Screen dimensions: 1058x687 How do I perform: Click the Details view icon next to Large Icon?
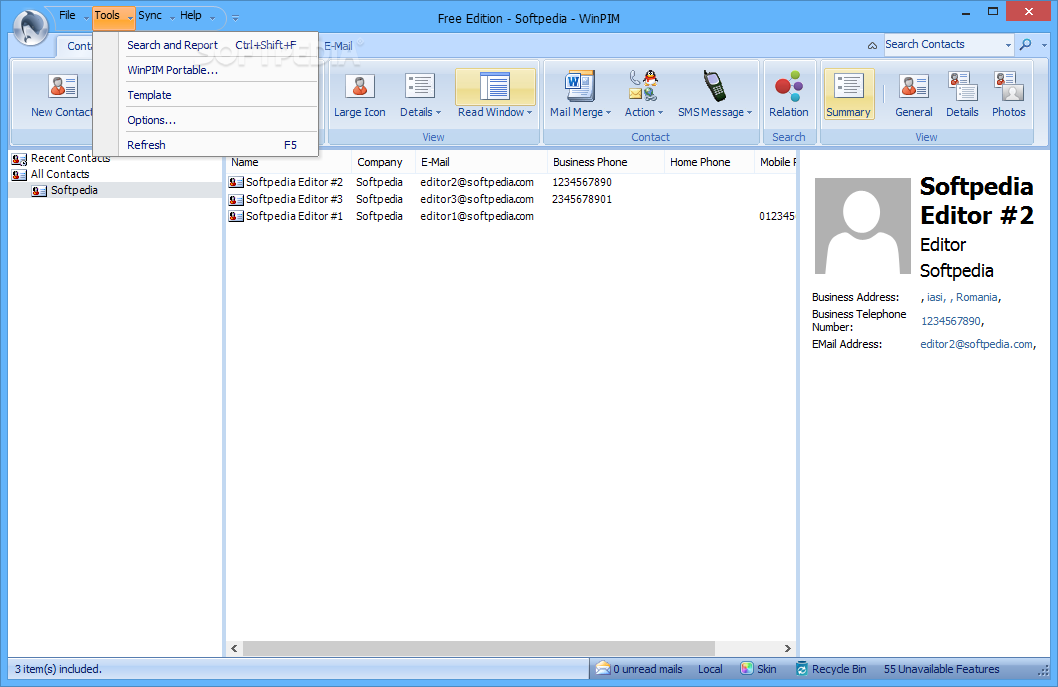tap(419, 86)
